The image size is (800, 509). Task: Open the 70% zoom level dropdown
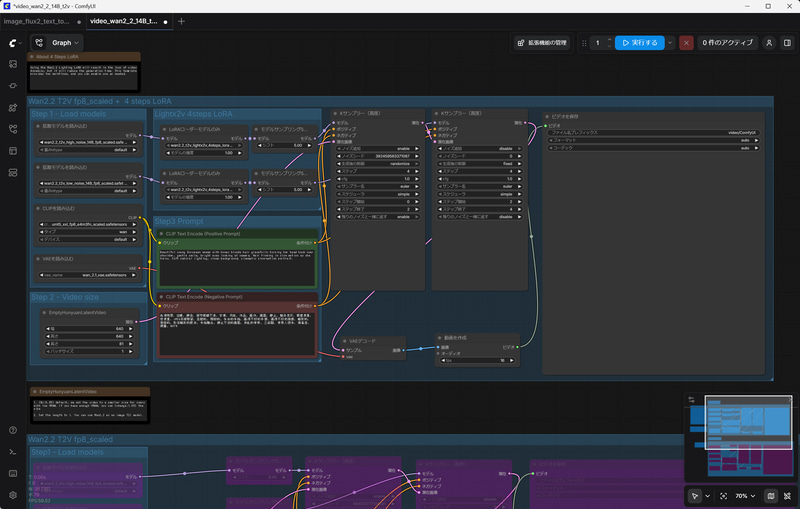tap(746, 495)
